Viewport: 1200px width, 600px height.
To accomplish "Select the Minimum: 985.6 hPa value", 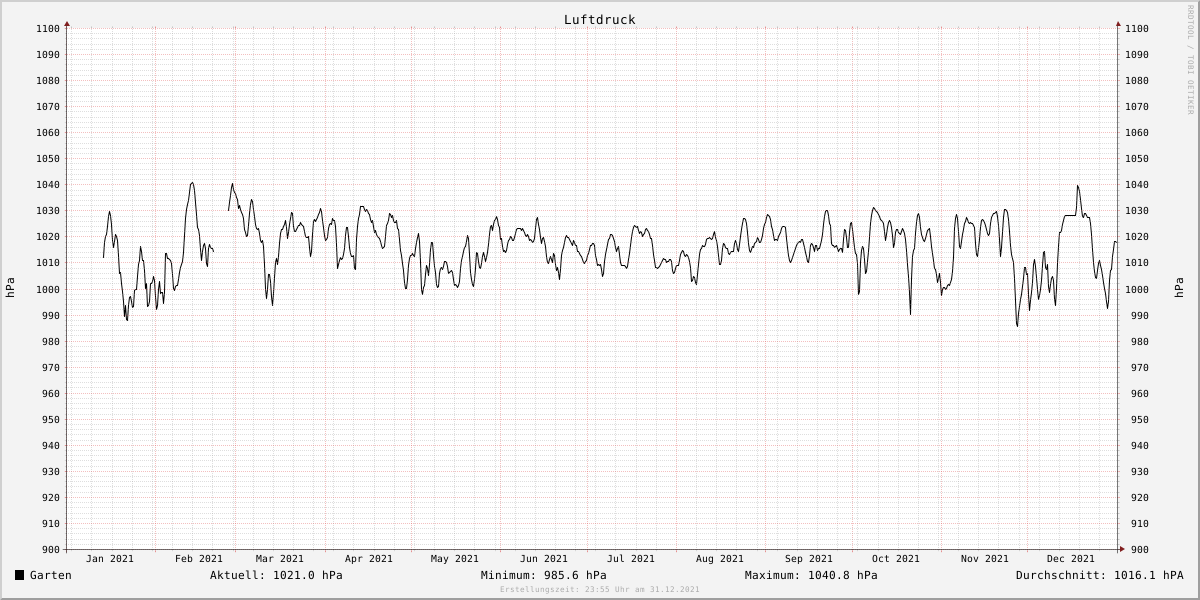I will [543, 575].
